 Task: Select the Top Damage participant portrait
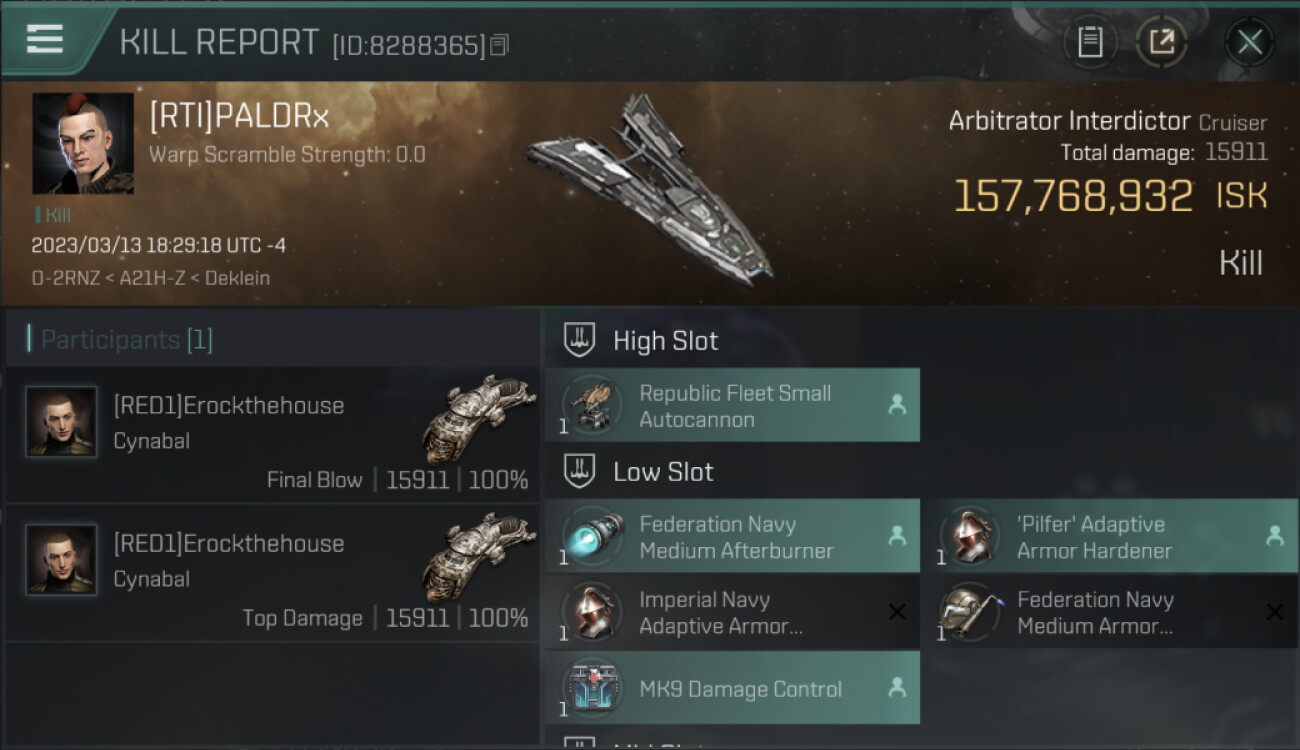coord(61,560)
